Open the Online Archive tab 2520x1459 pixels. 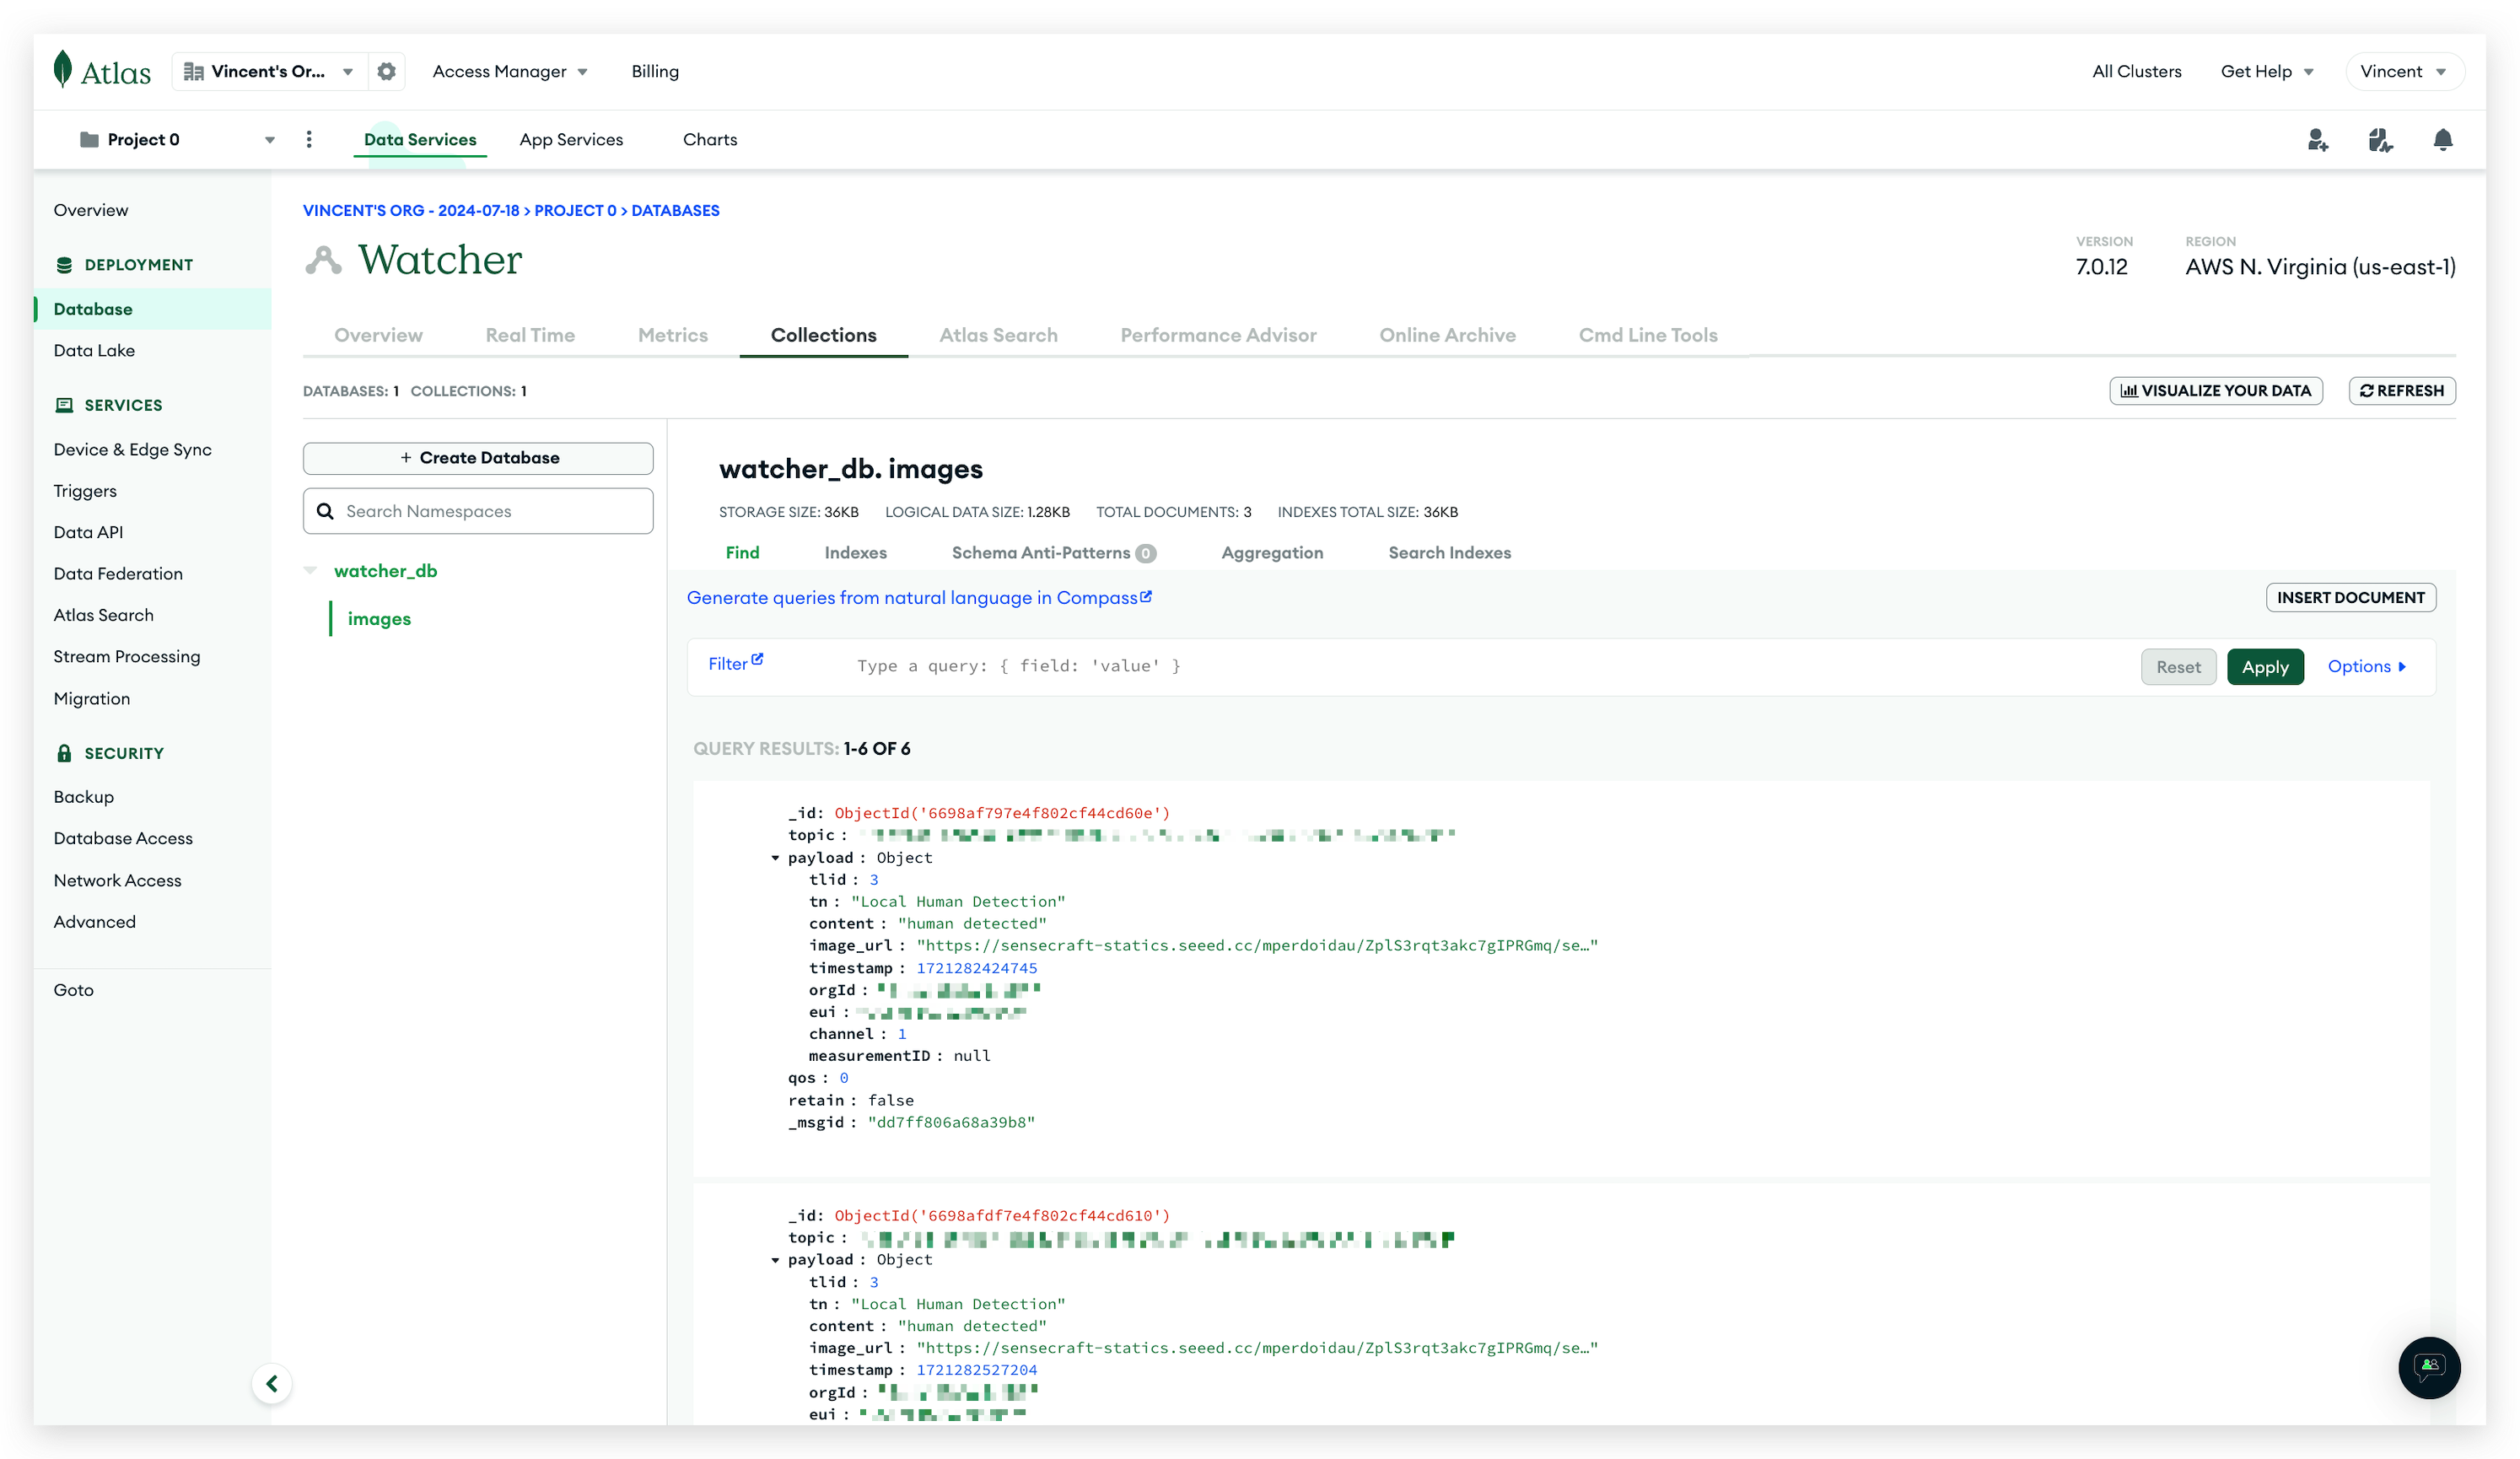(1447, 335)
